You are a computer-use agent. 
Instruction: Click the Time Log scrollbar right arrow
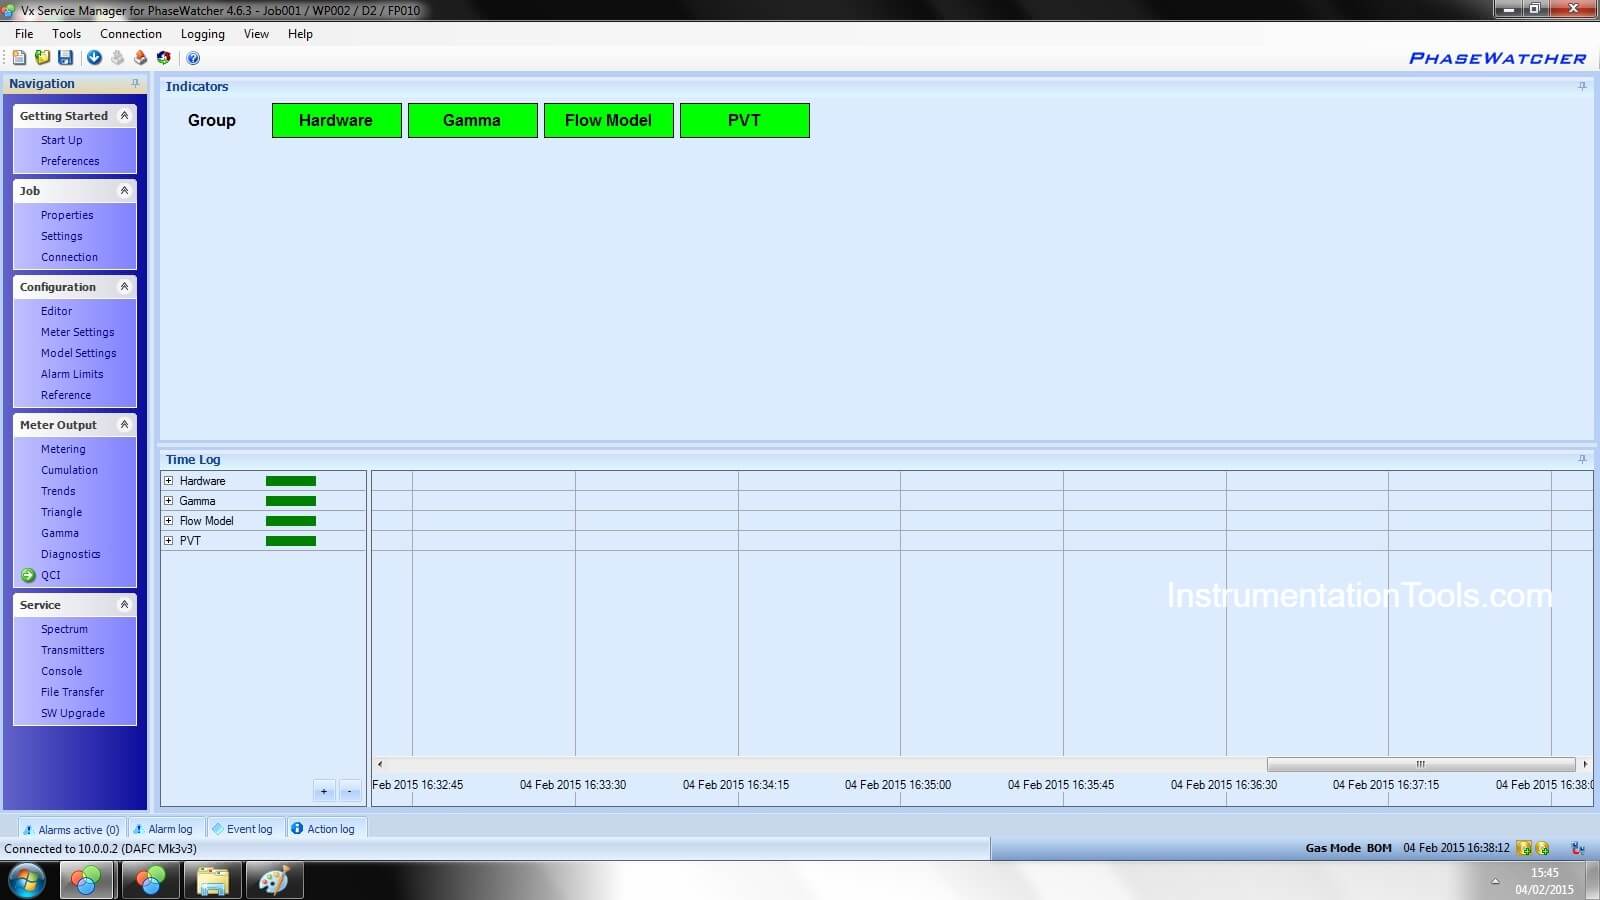coord(1585,764)
